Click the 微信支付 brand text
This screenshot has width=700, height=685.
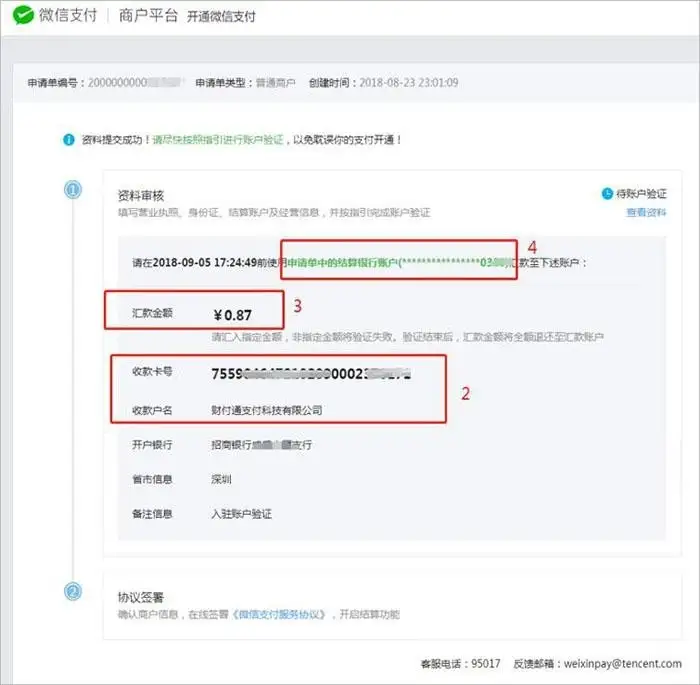click(x=68, y=15)
